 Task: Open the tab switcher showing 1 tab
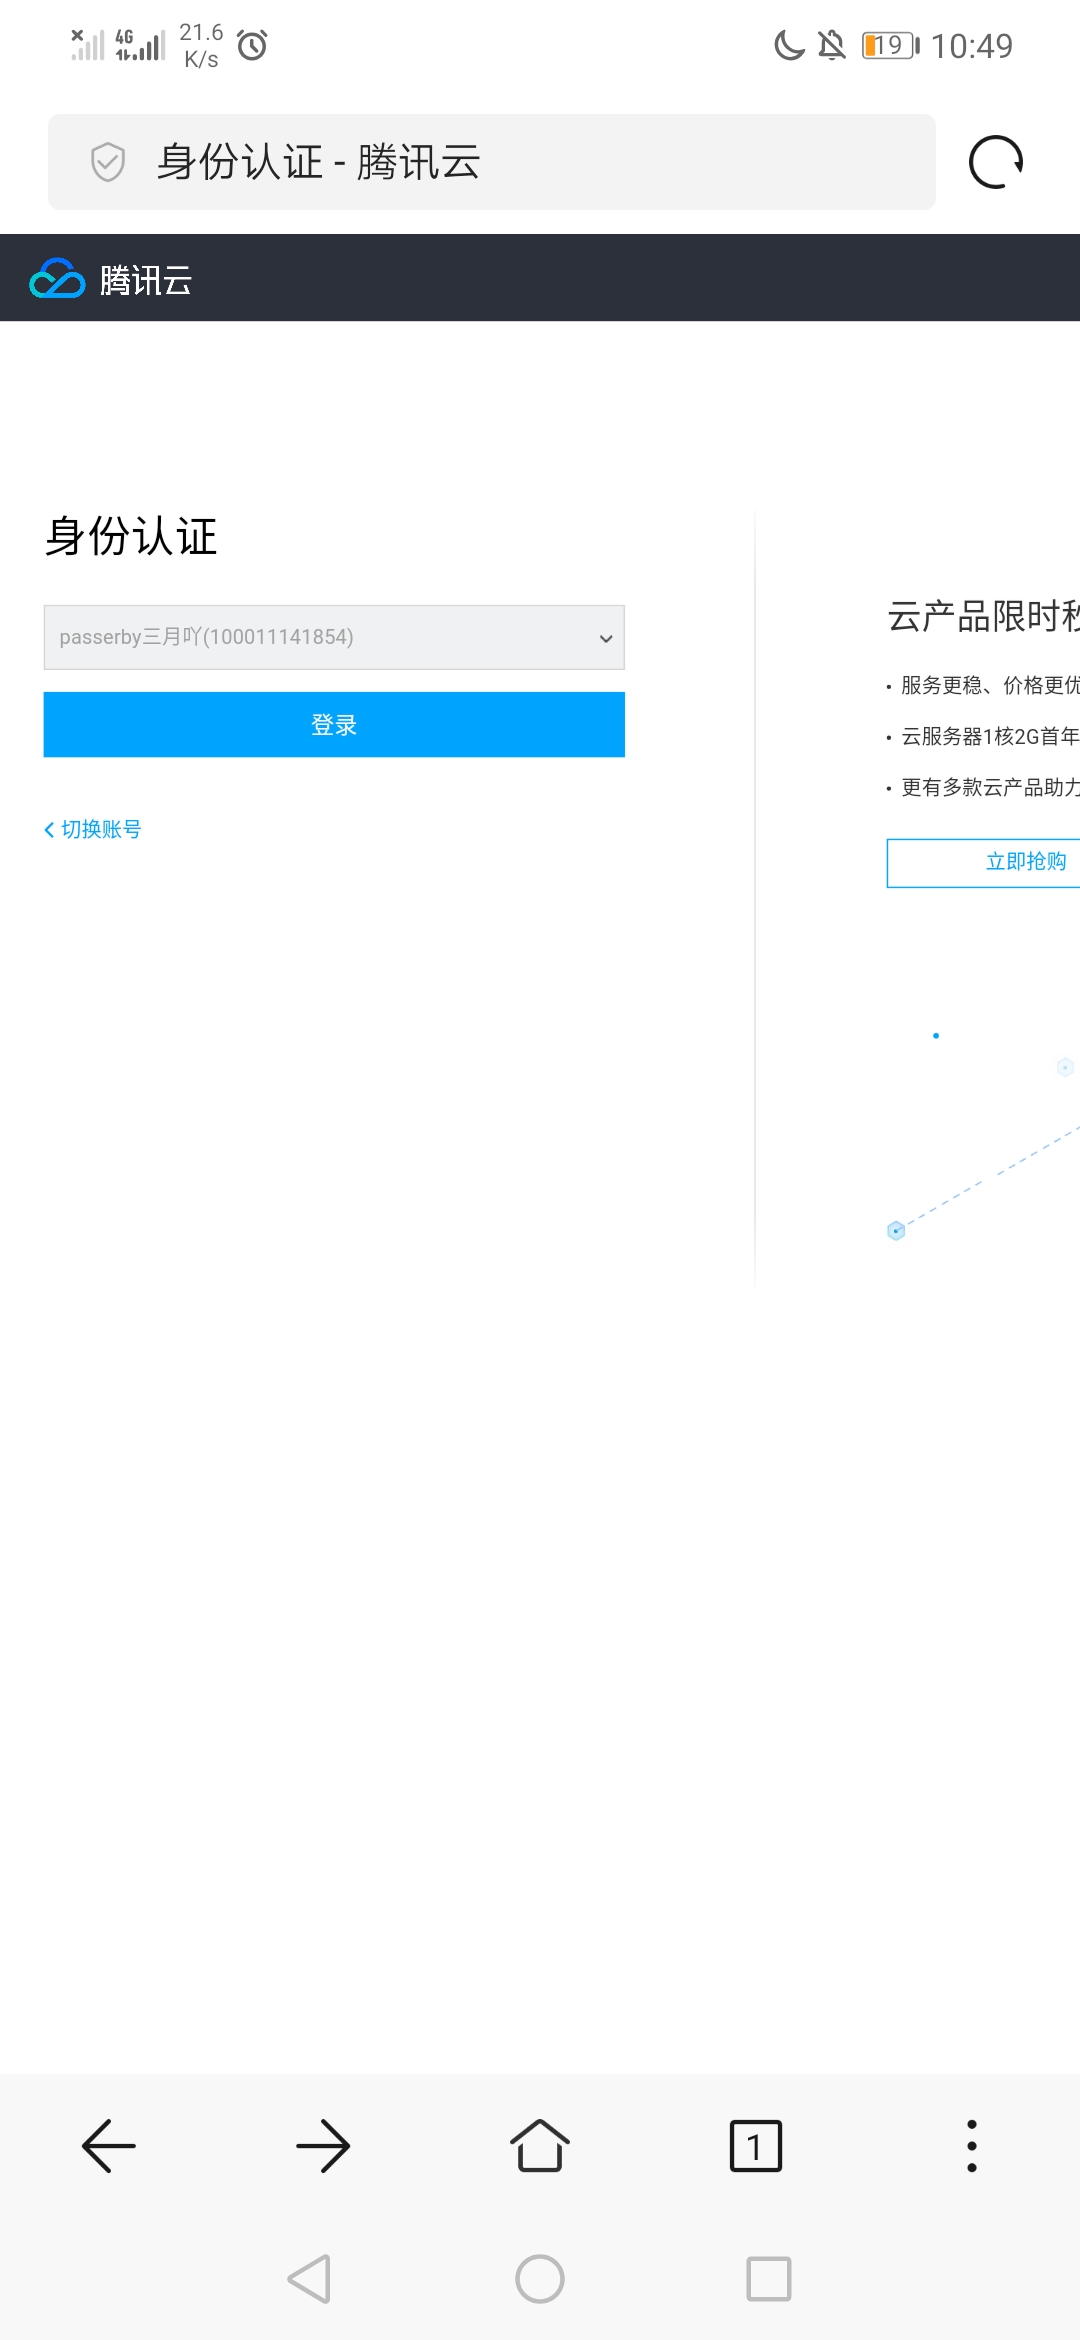(756, 2146)
